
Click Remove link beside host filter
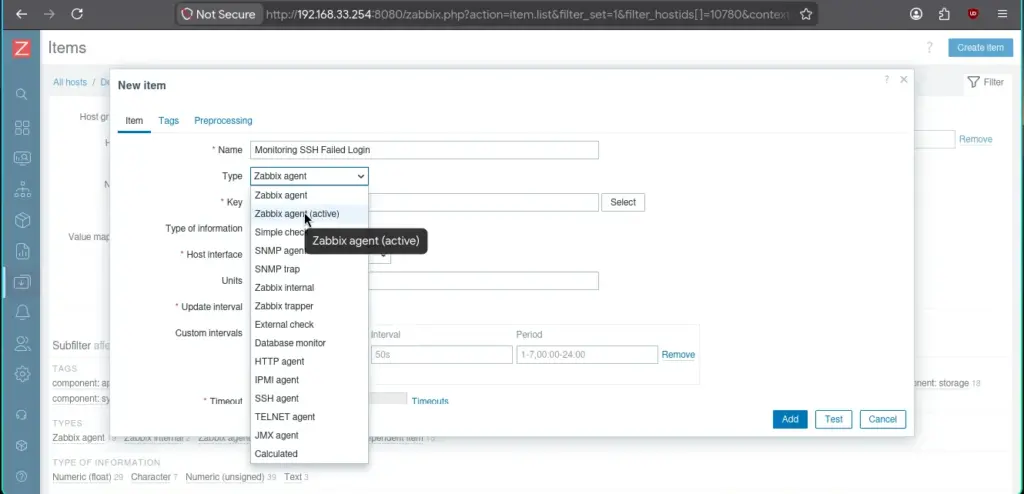click(x=975, y=139)
